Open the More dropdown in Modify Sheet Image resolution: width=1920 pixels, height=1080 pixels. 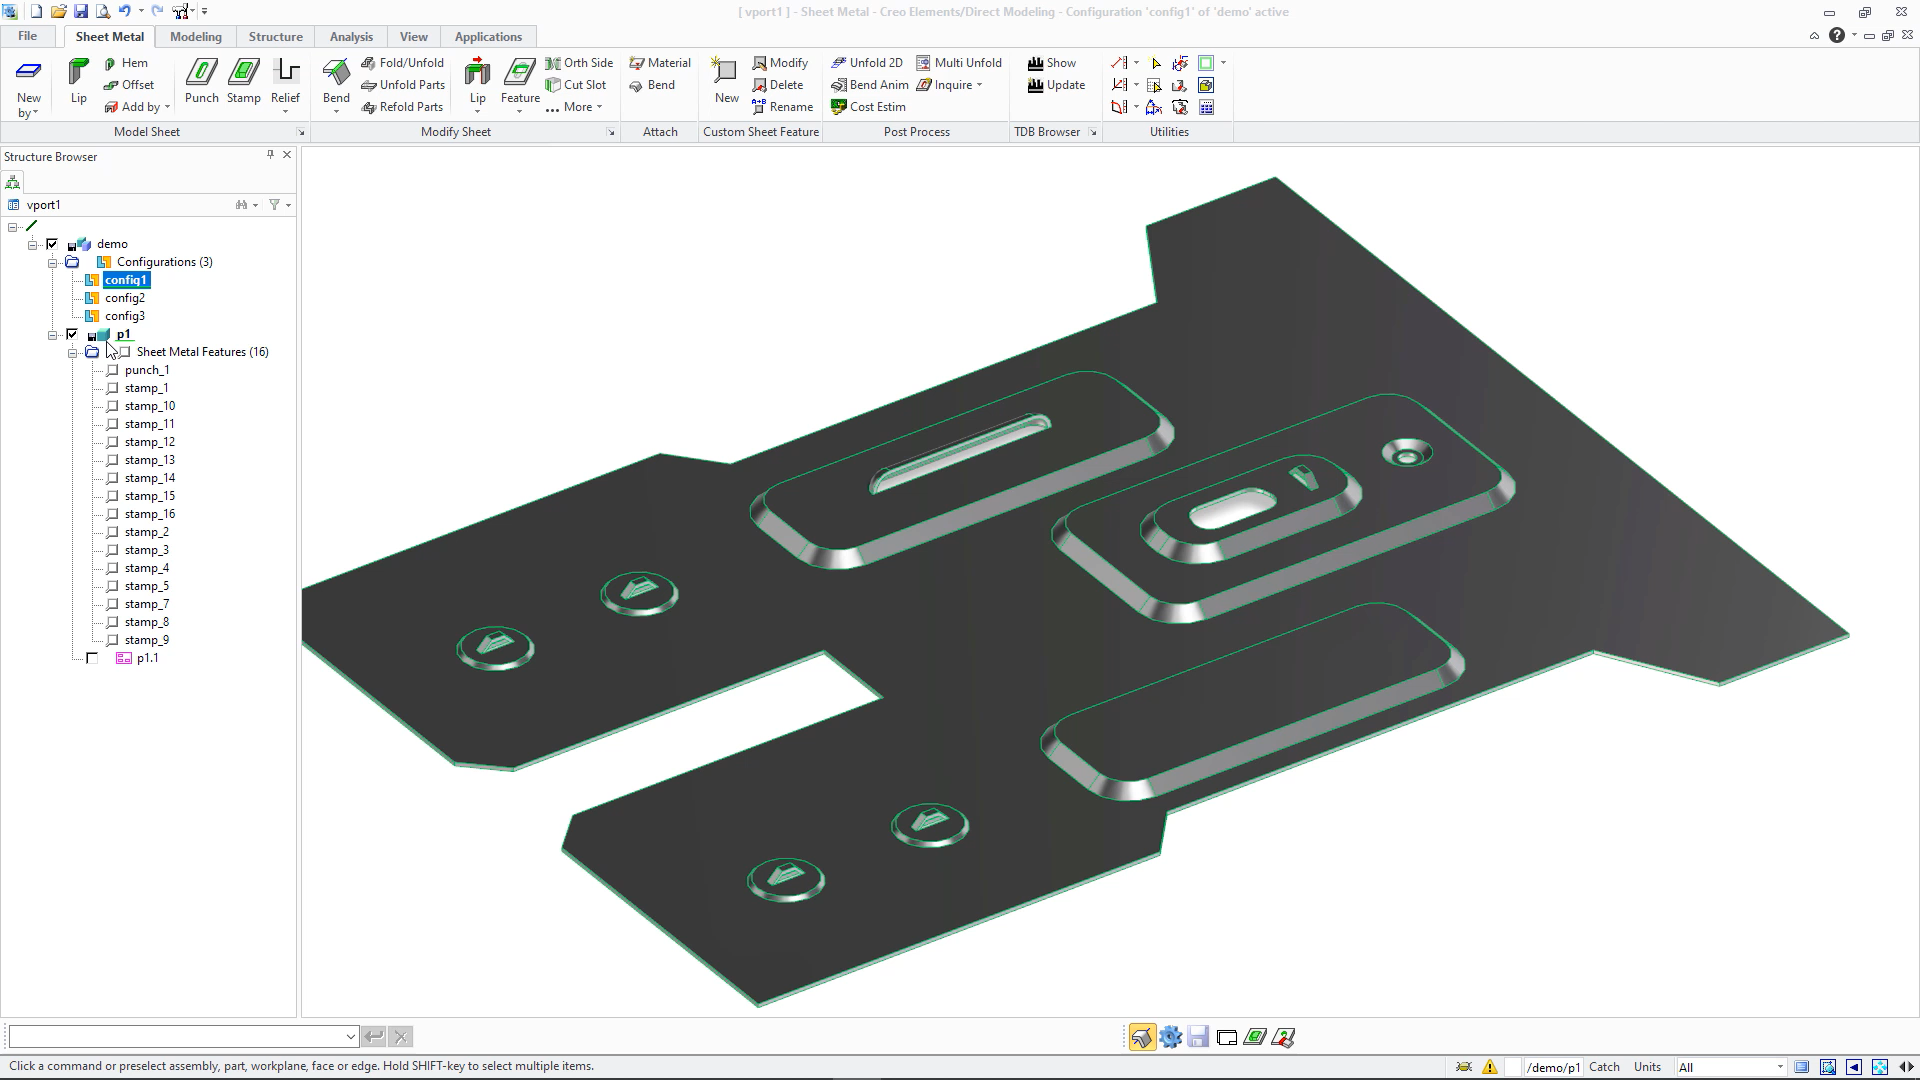click(x=574, y=107)
